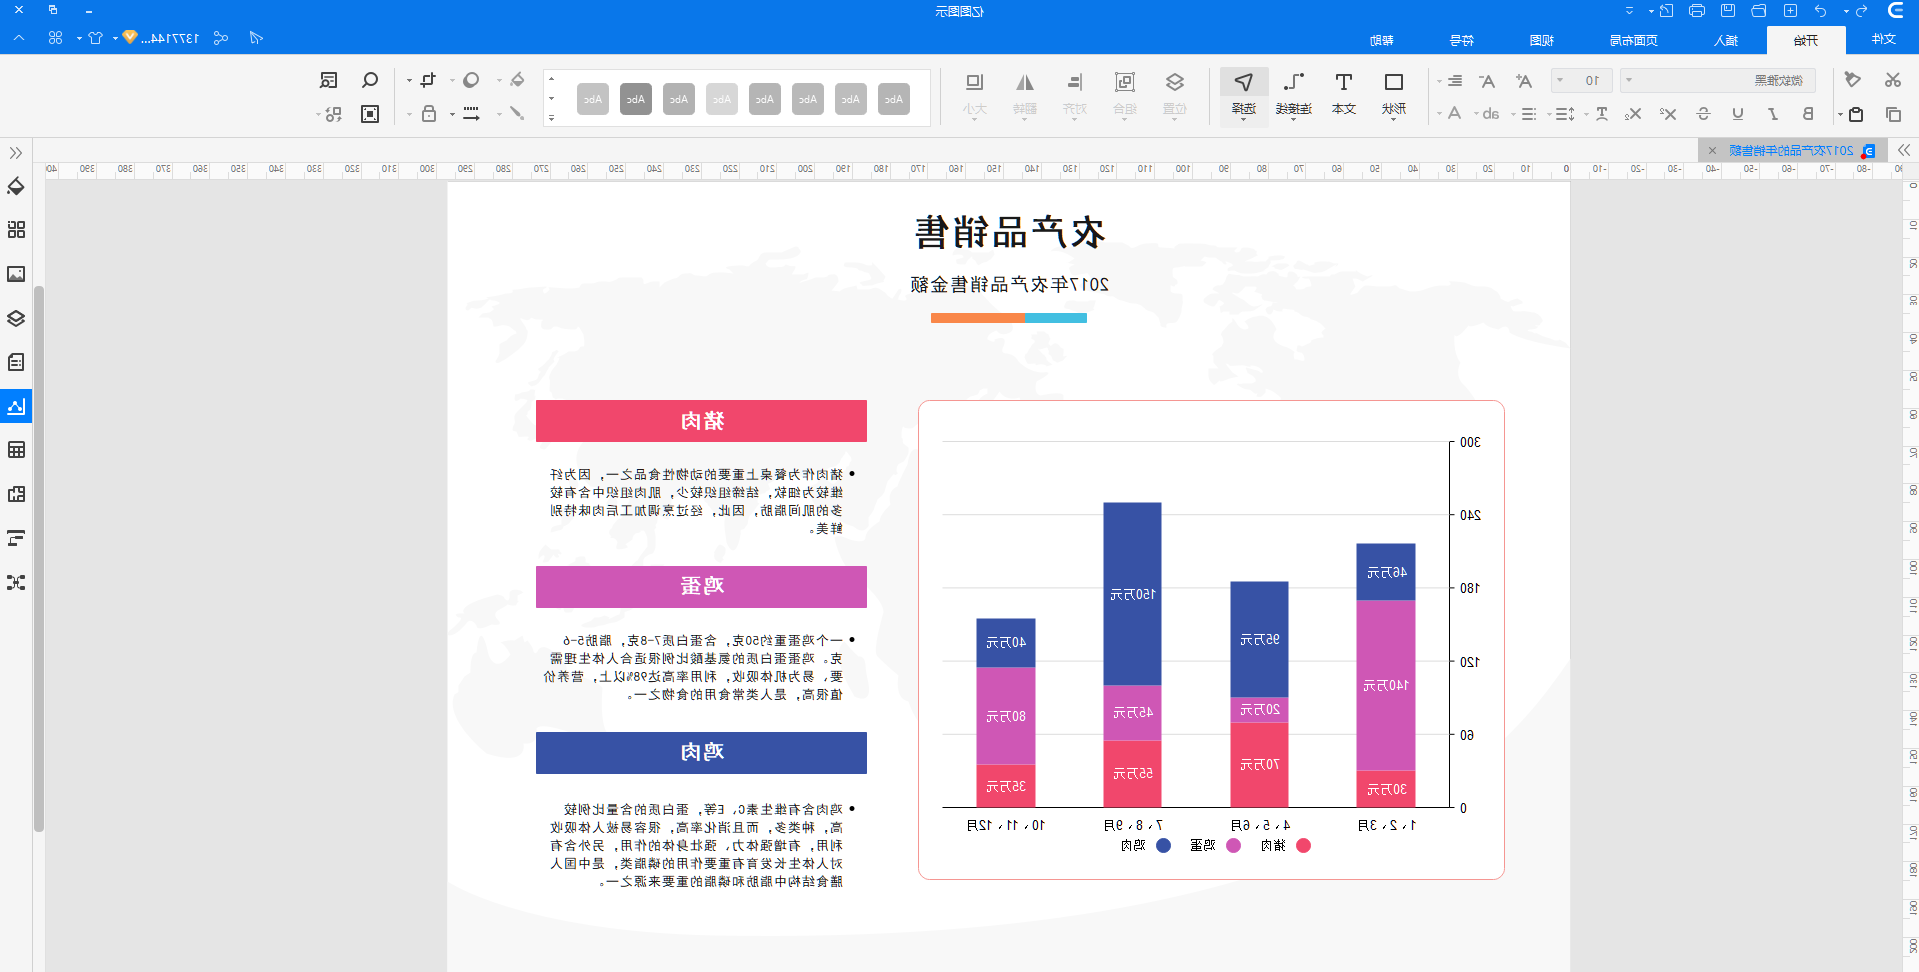
Task: Toggle superscript x² formatting
Action: coord(1668,114)
